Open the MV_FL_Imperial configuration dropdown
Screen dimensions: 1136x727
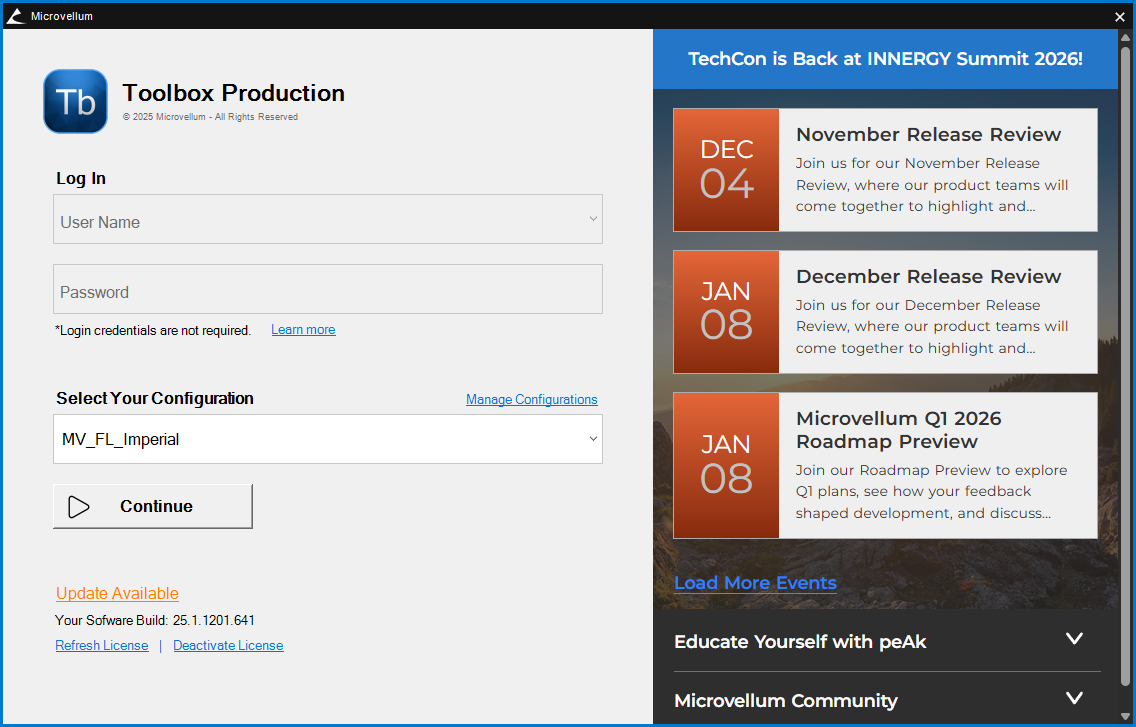593,439
